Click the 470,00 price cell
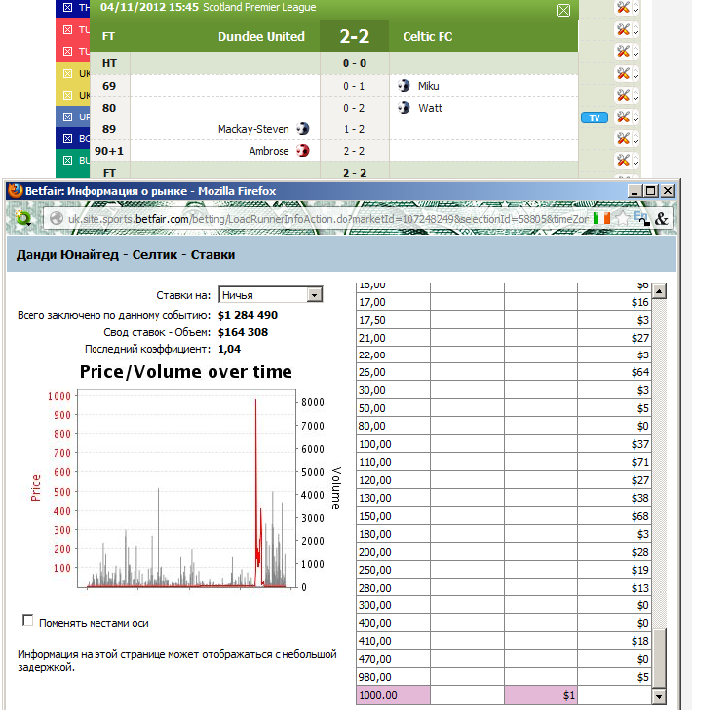The image size is (703, 713). [x=393, y=658]
